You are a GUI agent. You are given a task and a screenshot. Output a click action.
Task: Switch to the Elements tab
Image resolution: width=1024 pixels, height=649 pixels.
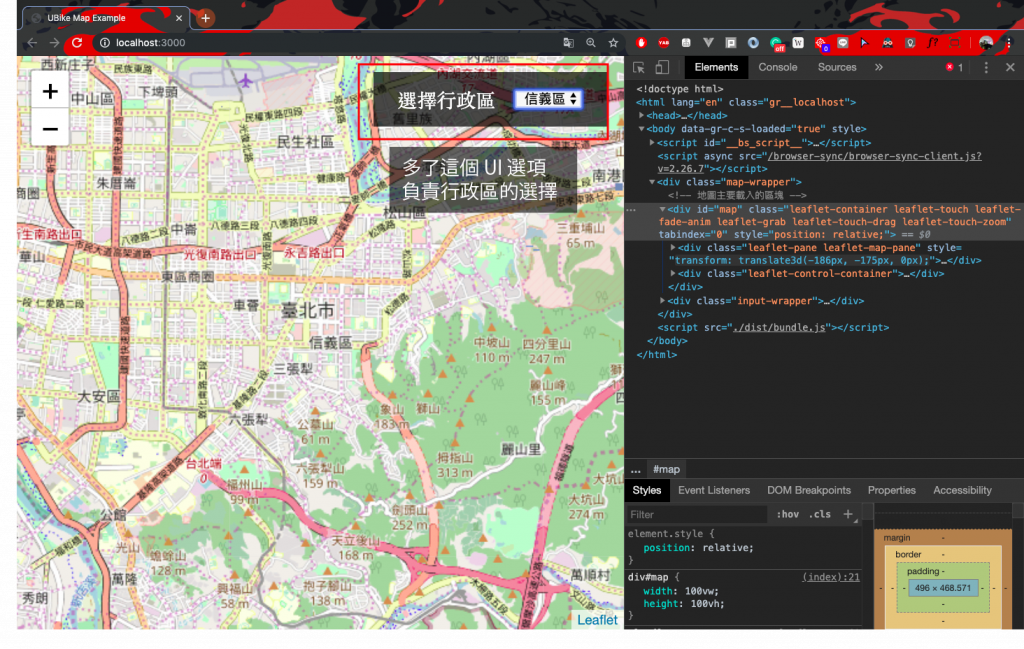click(x=716, y=67)
